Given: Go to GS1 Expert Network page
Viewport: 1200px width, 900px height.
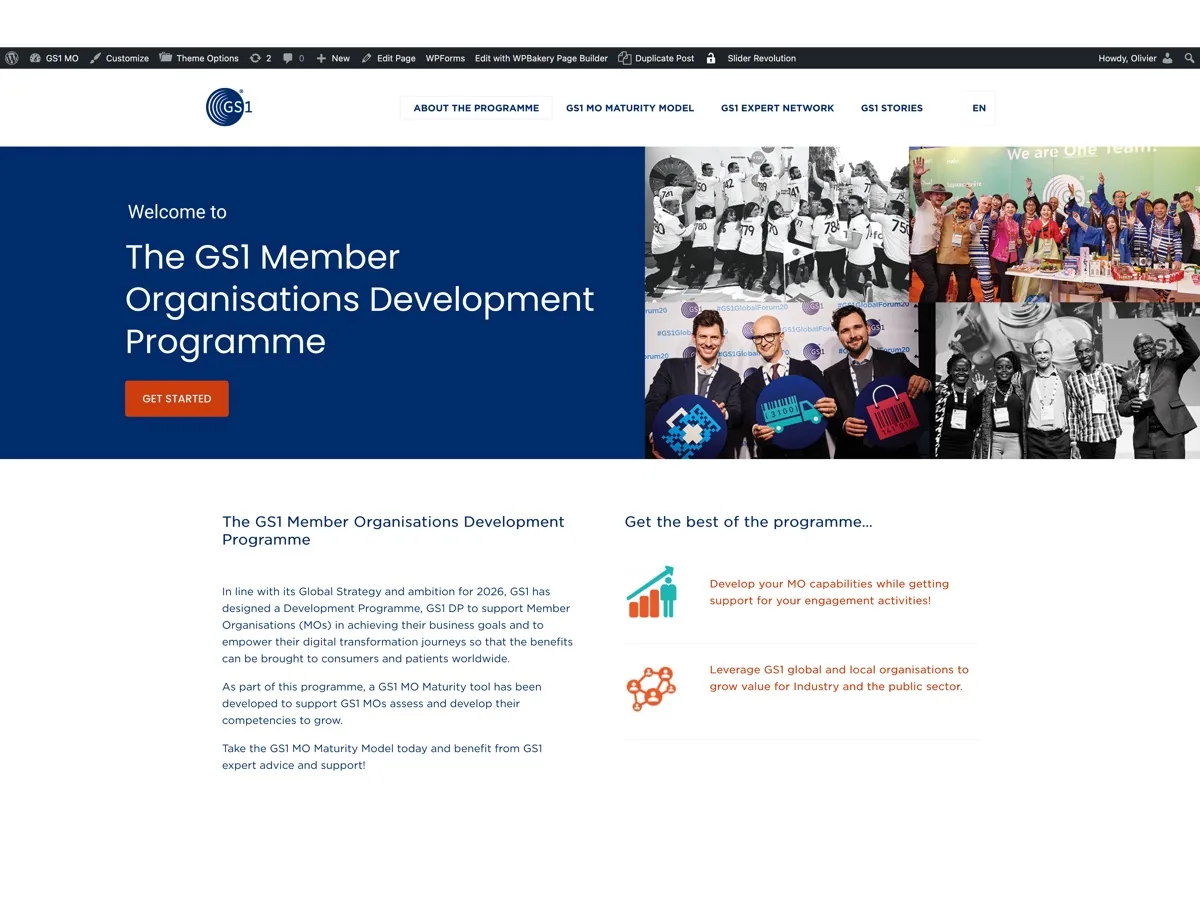Looking at the screenshot, I should click(x=777, y=108).
